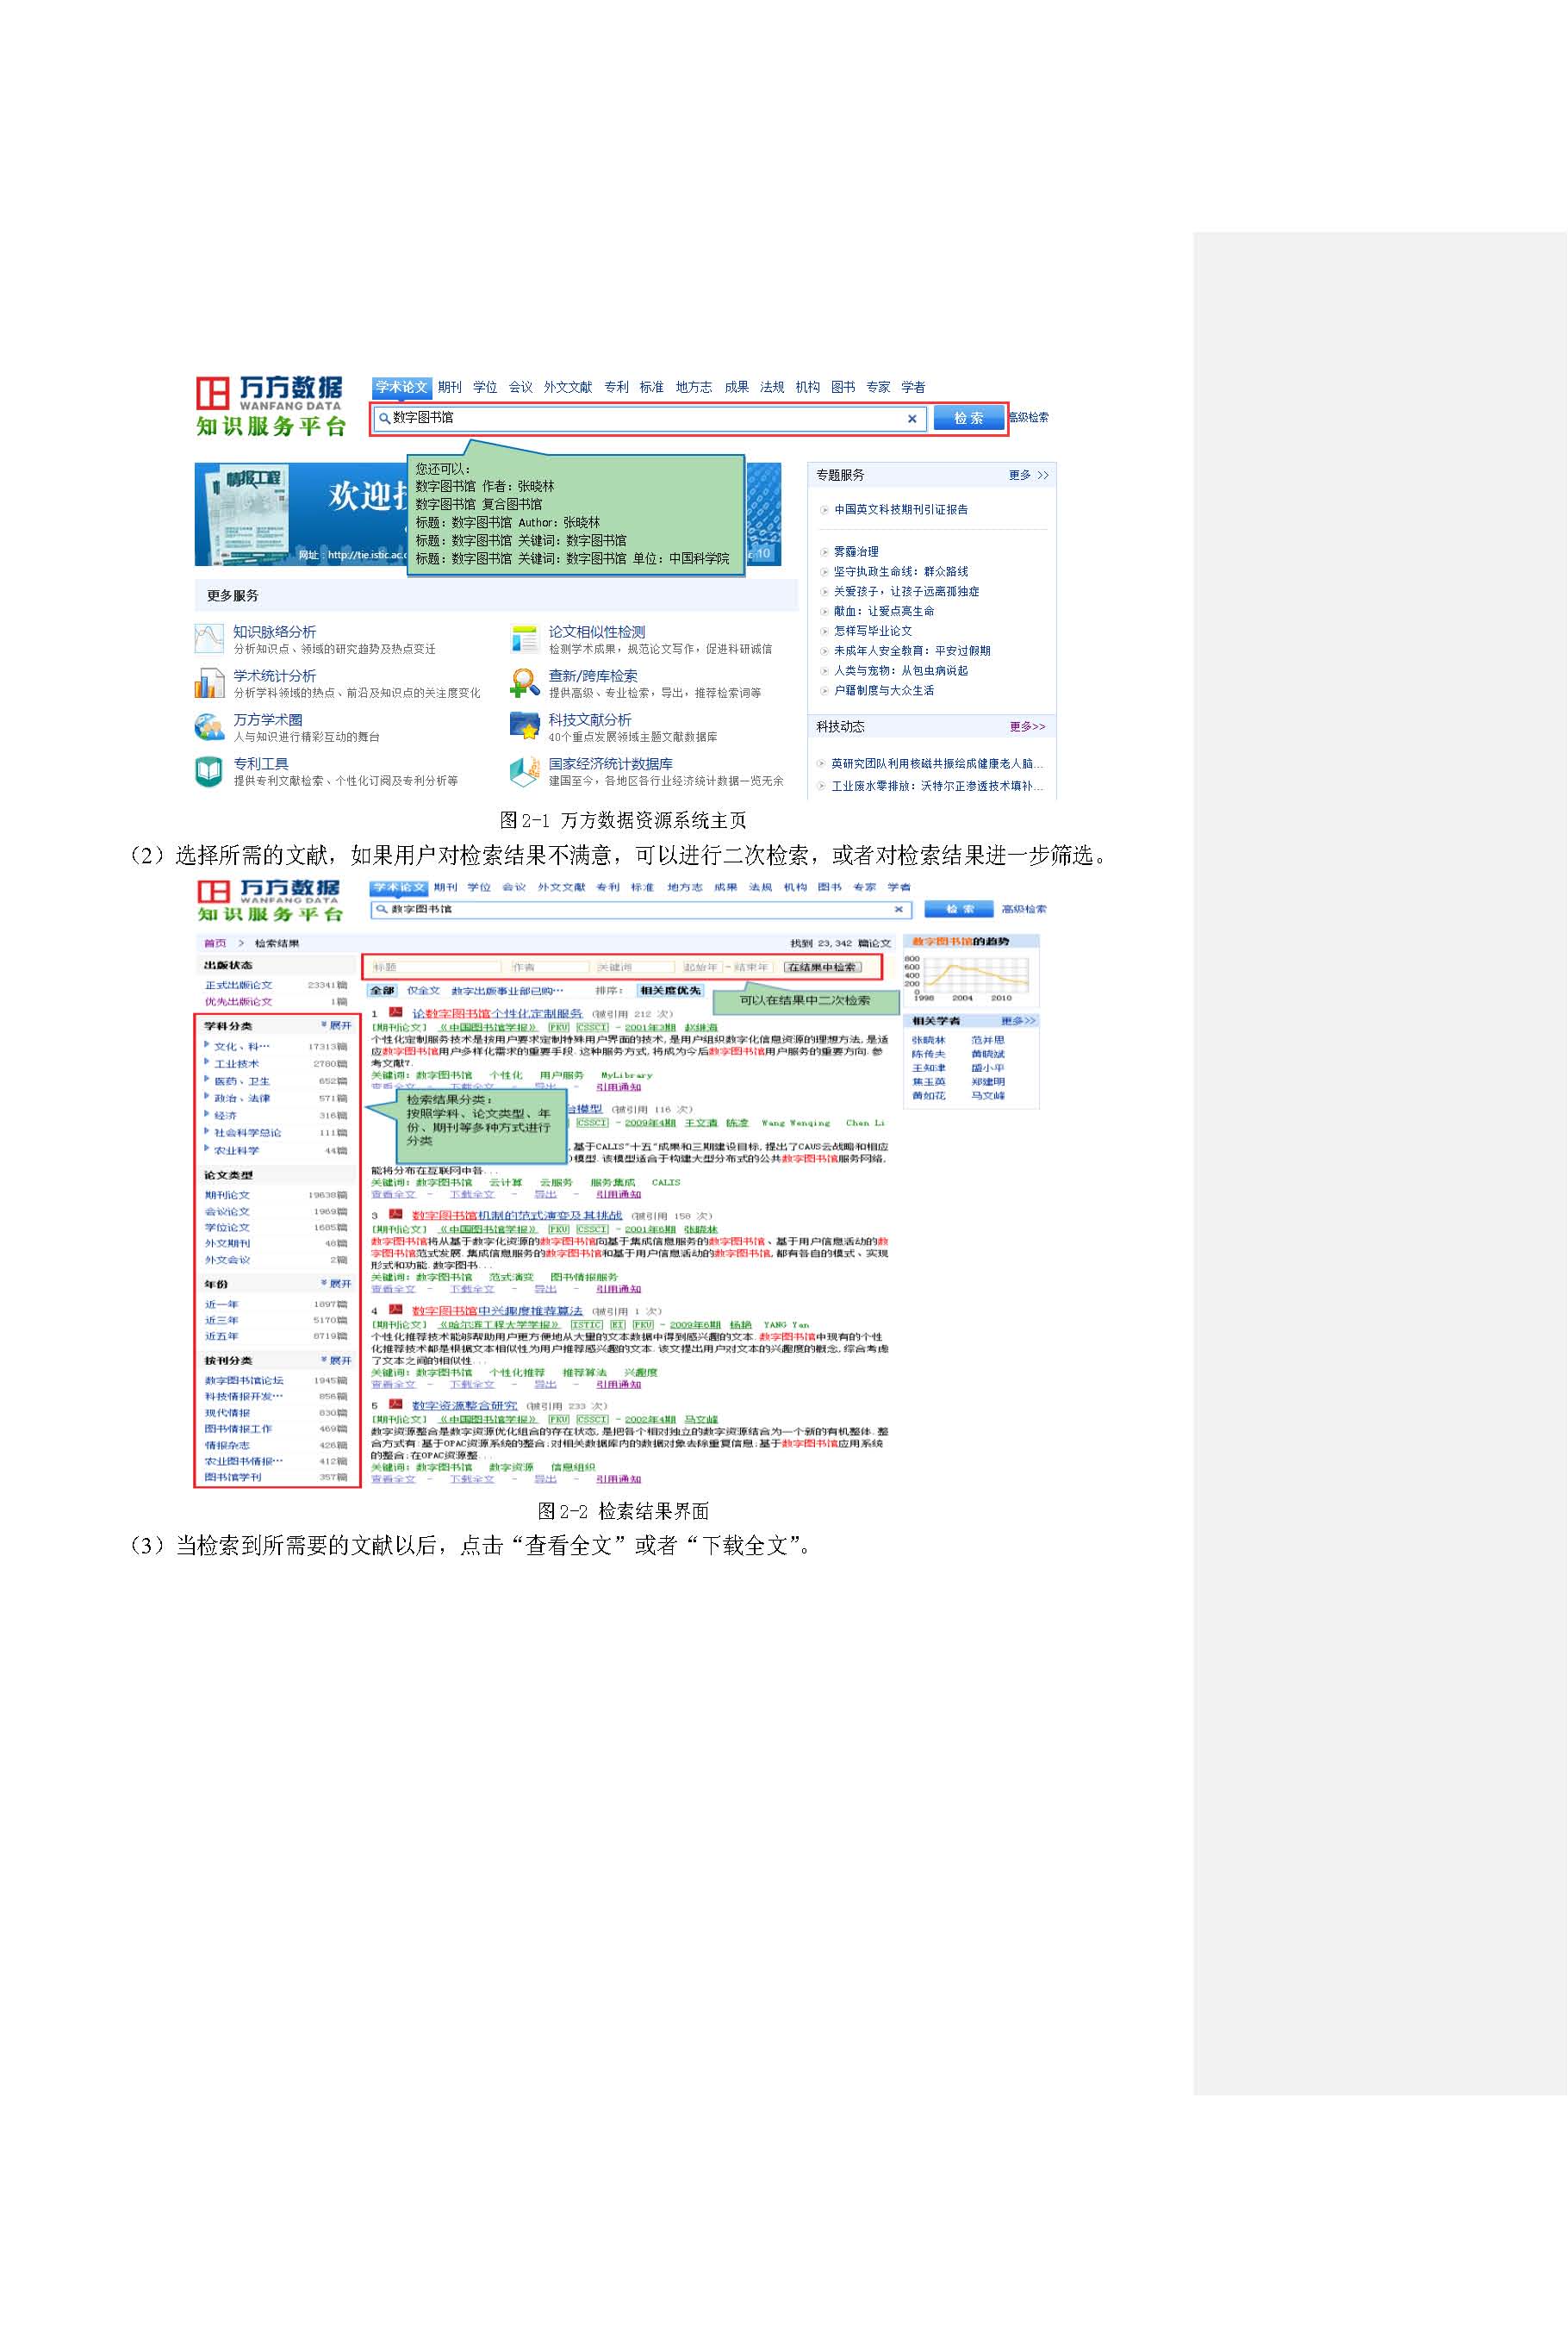This screenshot has height=2328, width=1568.
Task: Expand the 年份 filter section
Action: 337,1283
